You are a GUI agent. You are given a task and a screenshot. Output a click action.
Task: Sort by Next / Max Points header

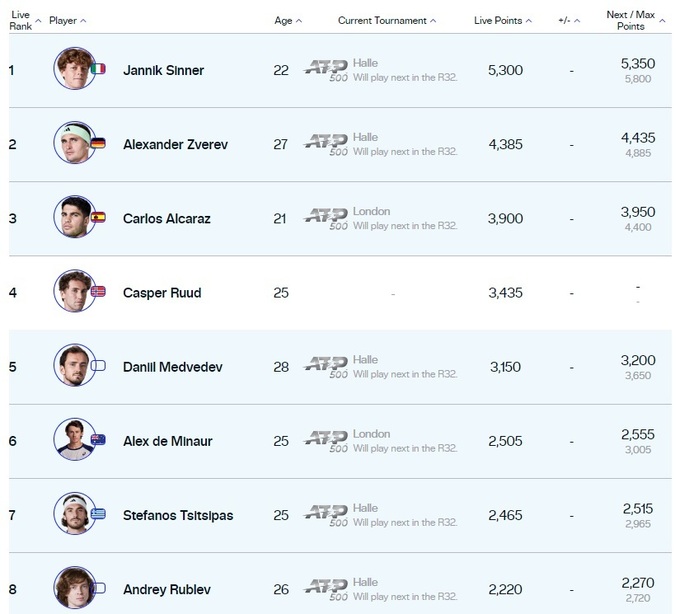coord(636,20)
